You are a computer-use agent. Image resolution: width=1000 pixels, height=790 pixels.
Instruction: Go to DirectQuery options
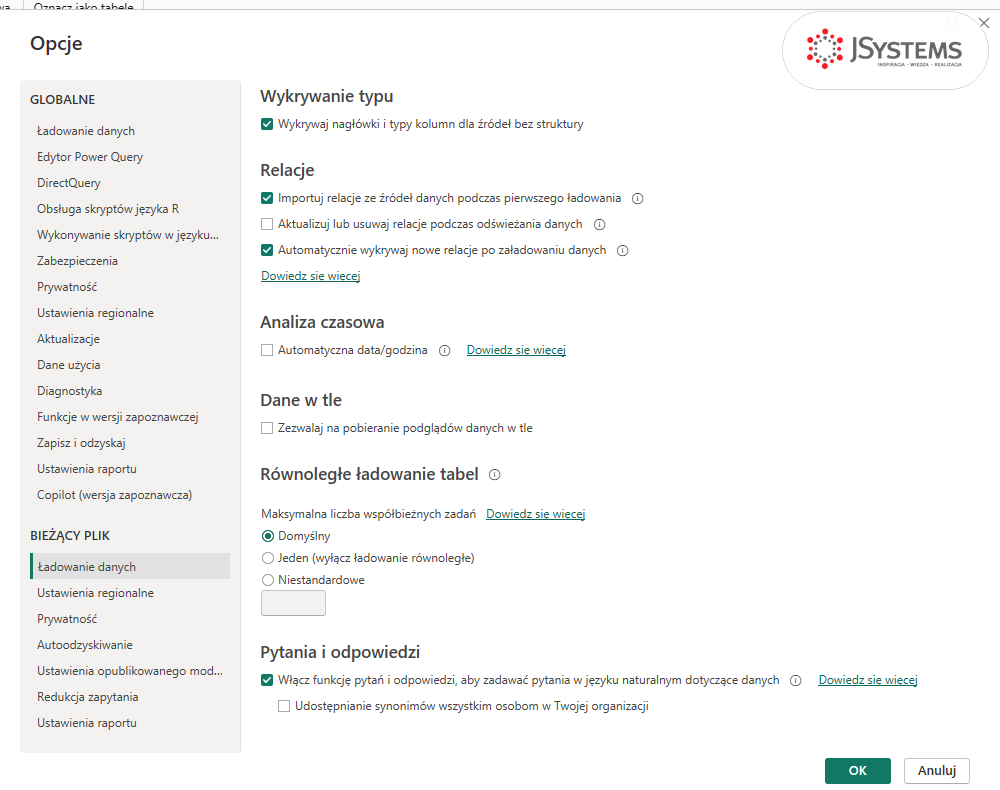click(x=130, y=183)
